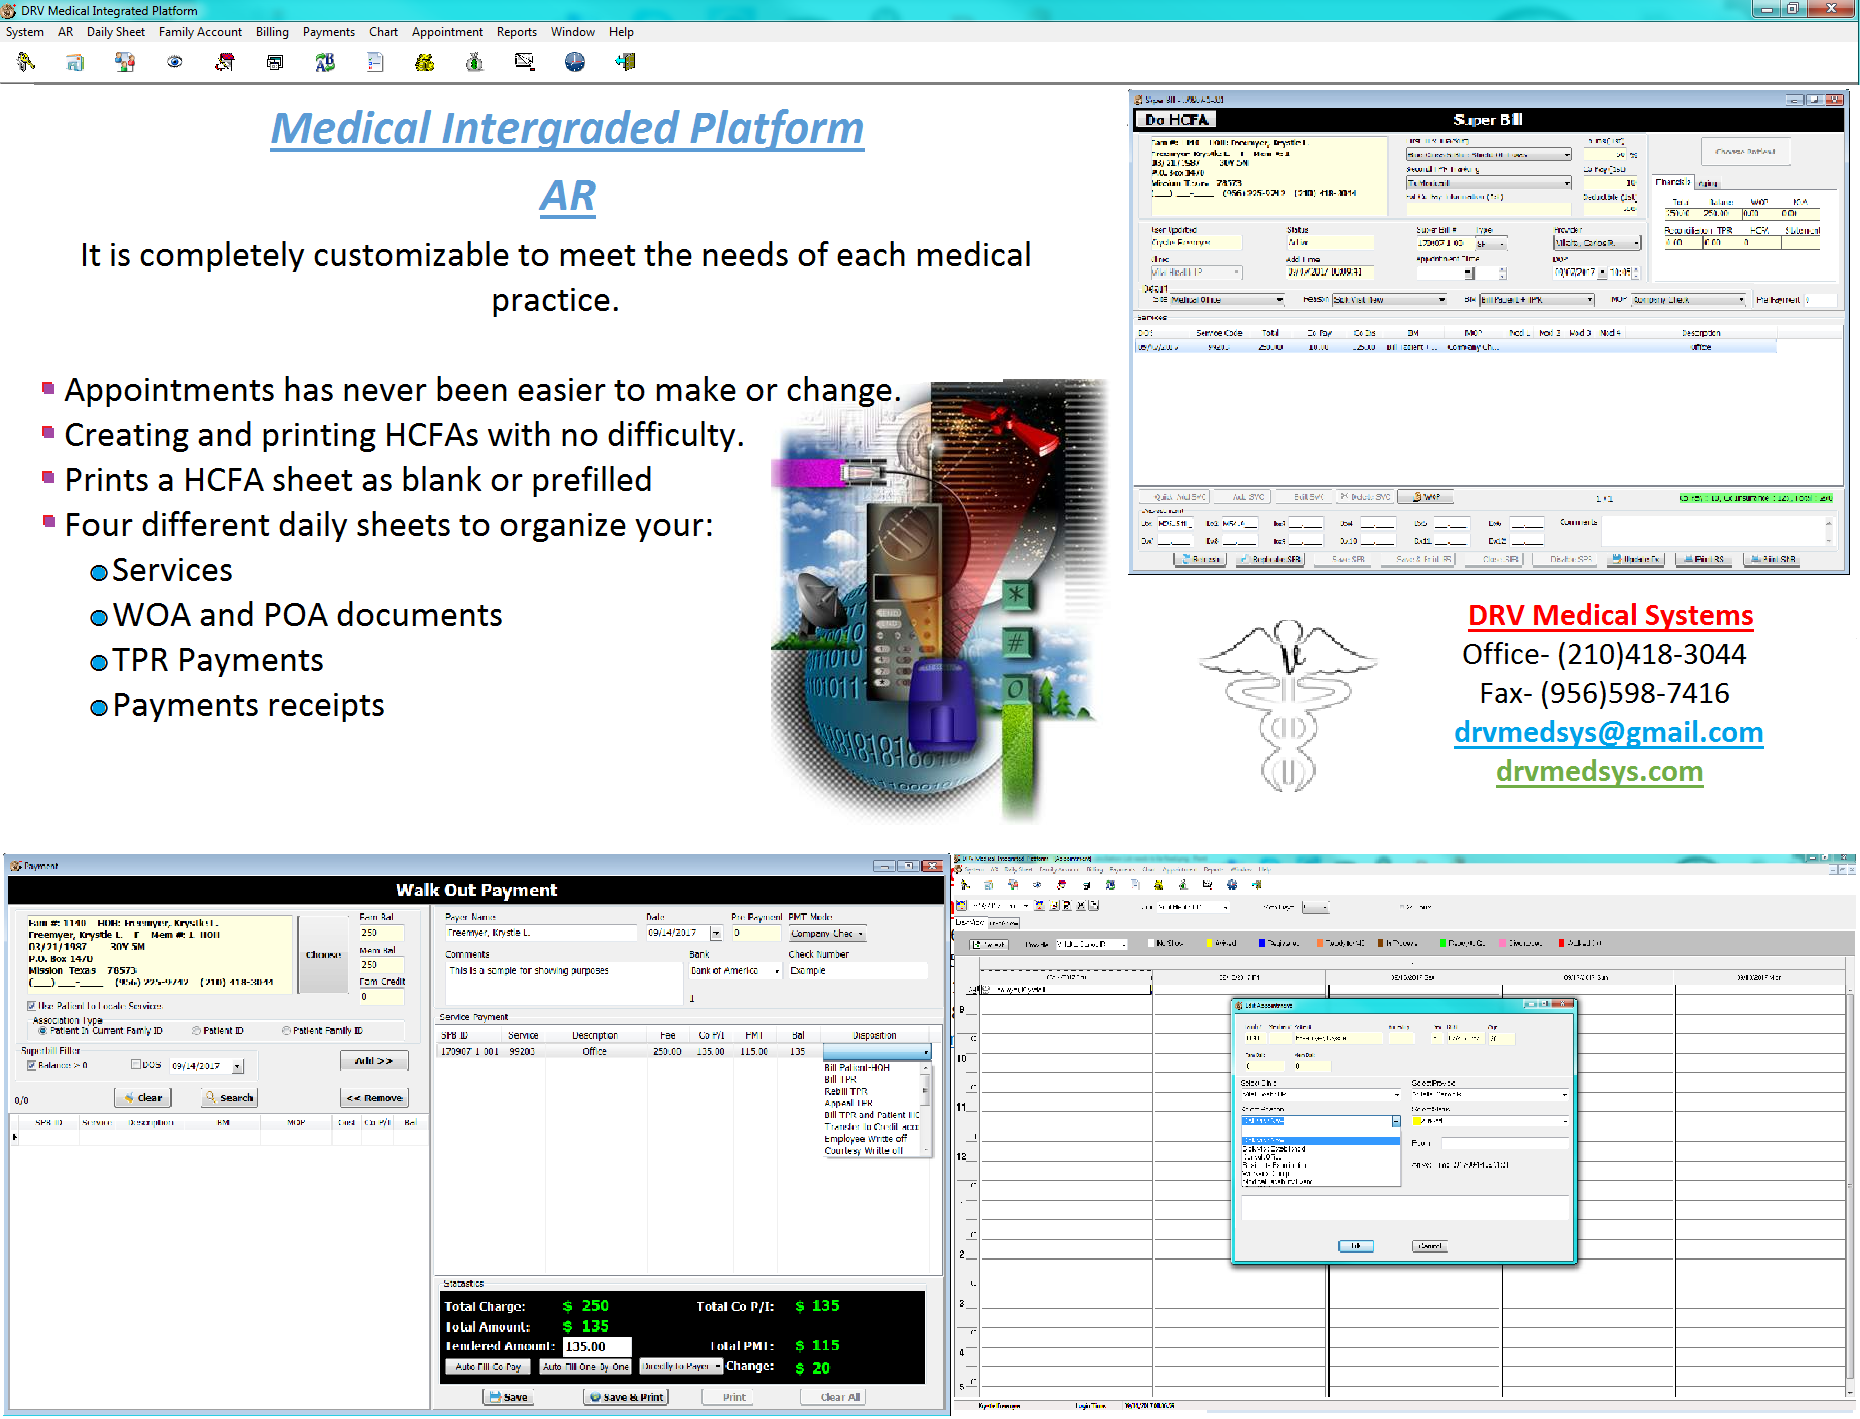Click the yellow money bags toolbar icon
Image resolution: width=1860 pixels, height=1419 pixels.
click(x=425, y=62)
